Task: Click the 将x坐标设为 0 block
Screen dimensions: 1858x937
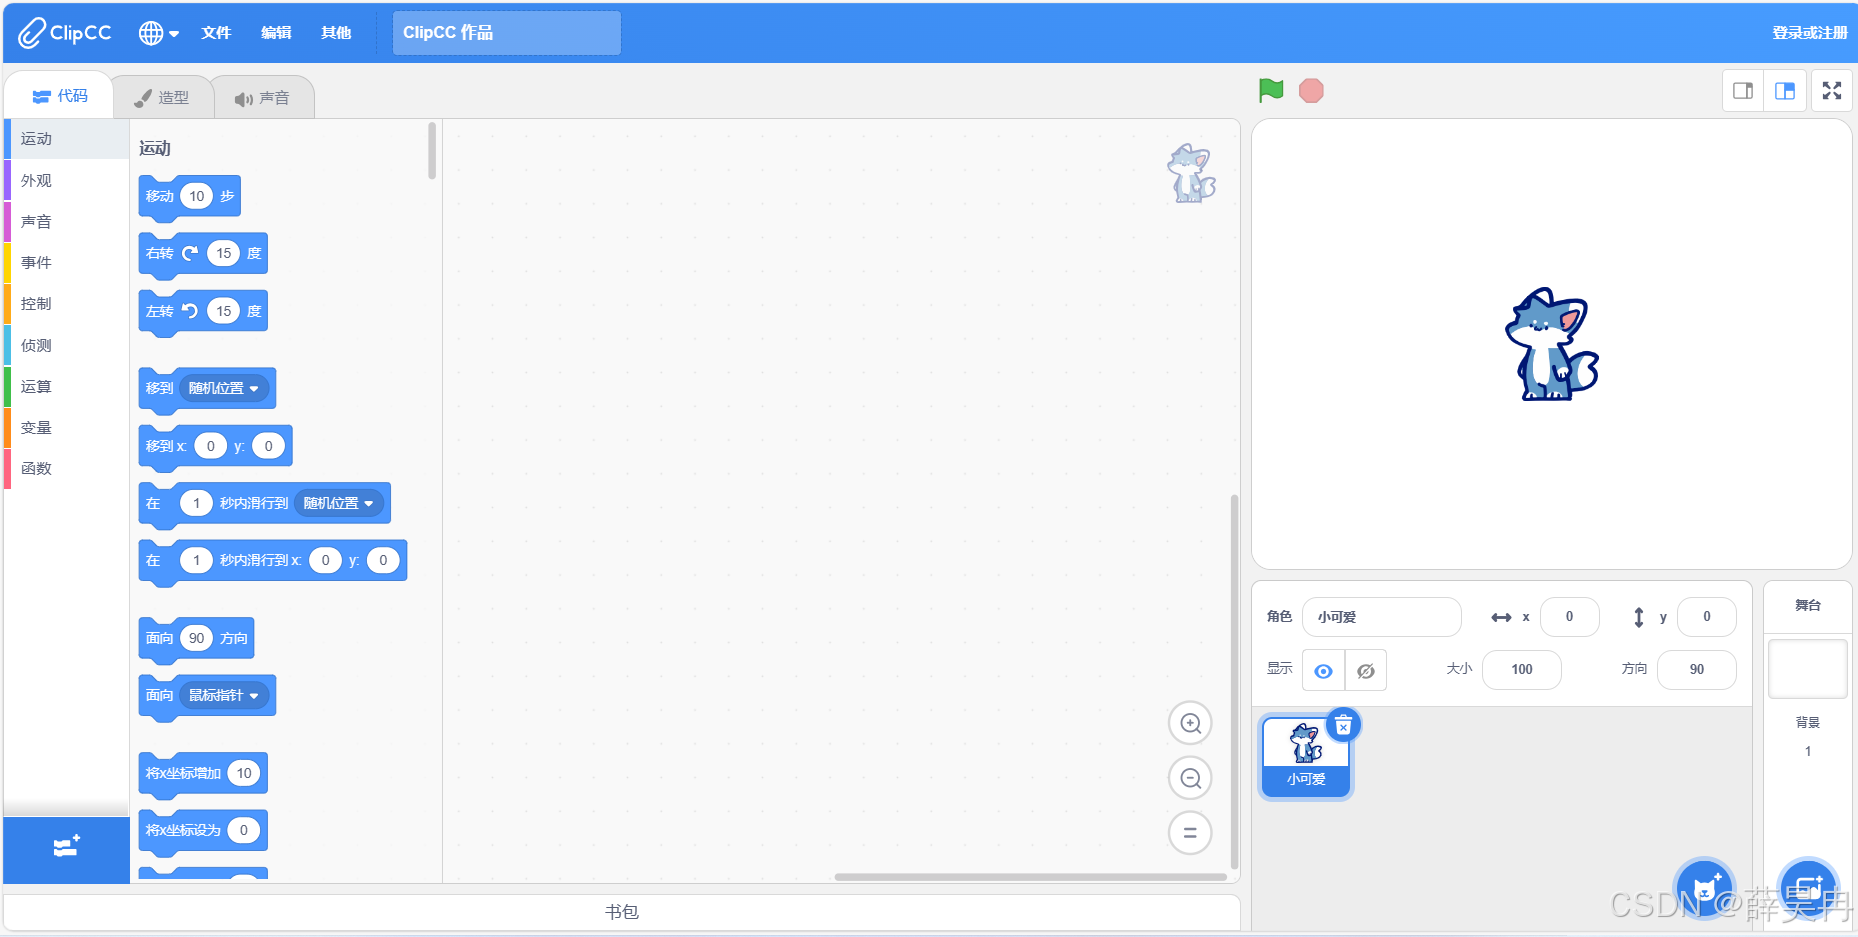Action: click(x=203, y=831)
